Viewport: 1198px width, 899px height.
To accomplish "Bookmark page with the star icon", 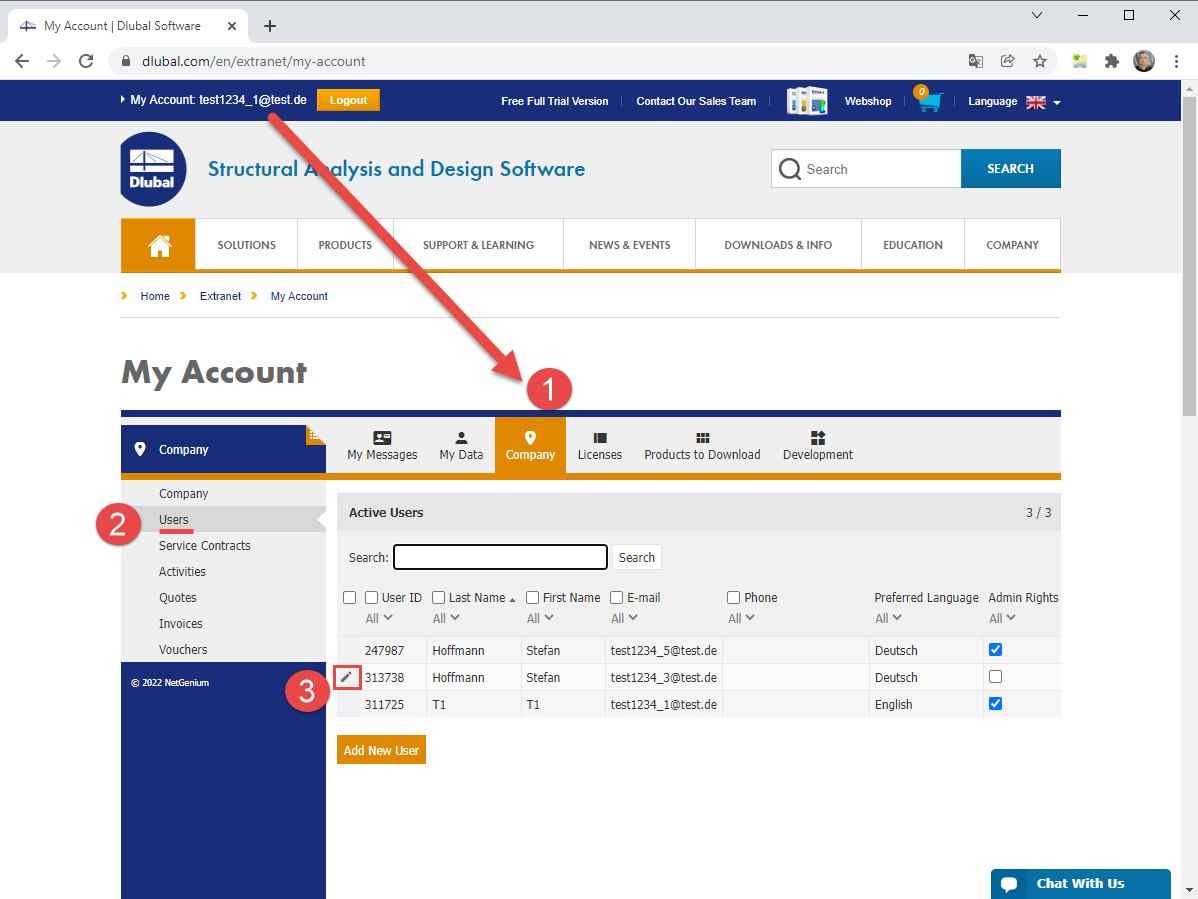I will click(x=1039, y=61).
